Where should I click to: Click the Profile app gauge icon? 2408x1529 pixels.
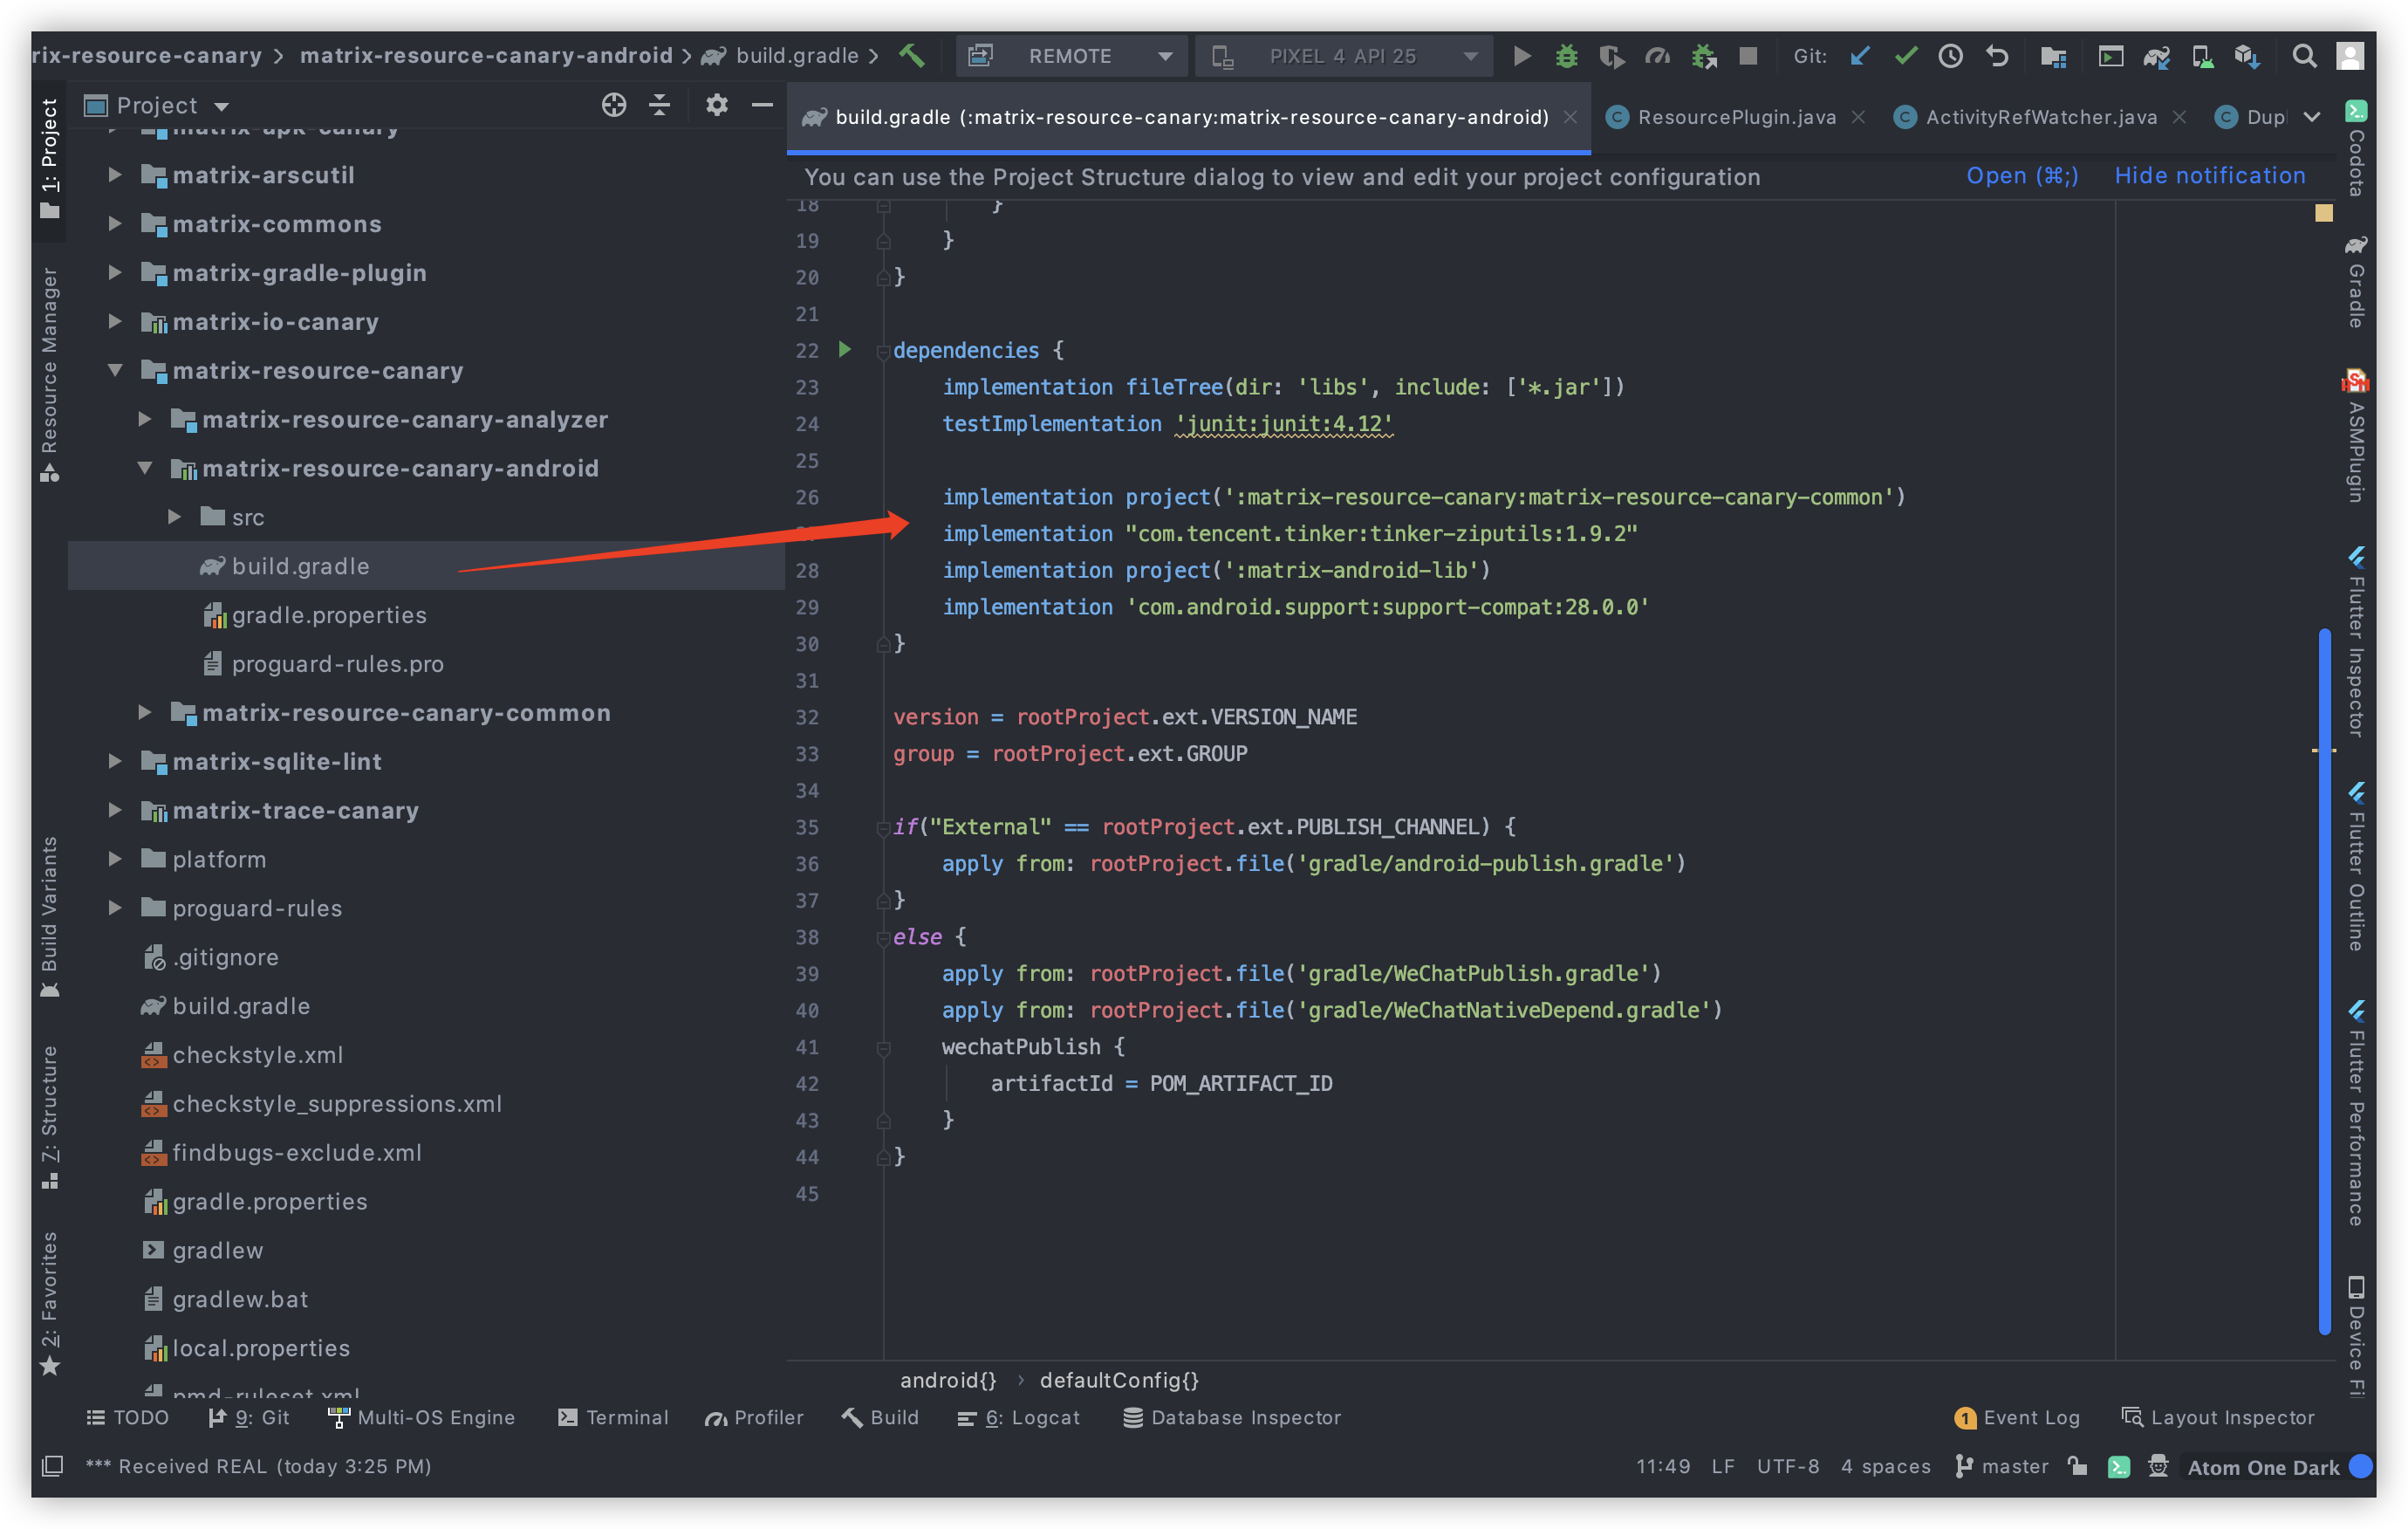tap(1657, 56)
